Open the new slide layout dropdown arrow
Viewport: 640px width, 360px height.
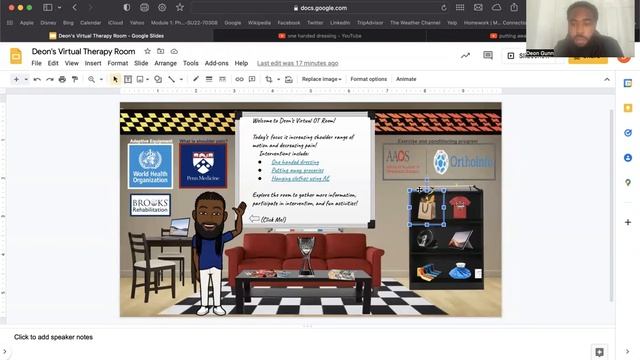click(26, 79)
